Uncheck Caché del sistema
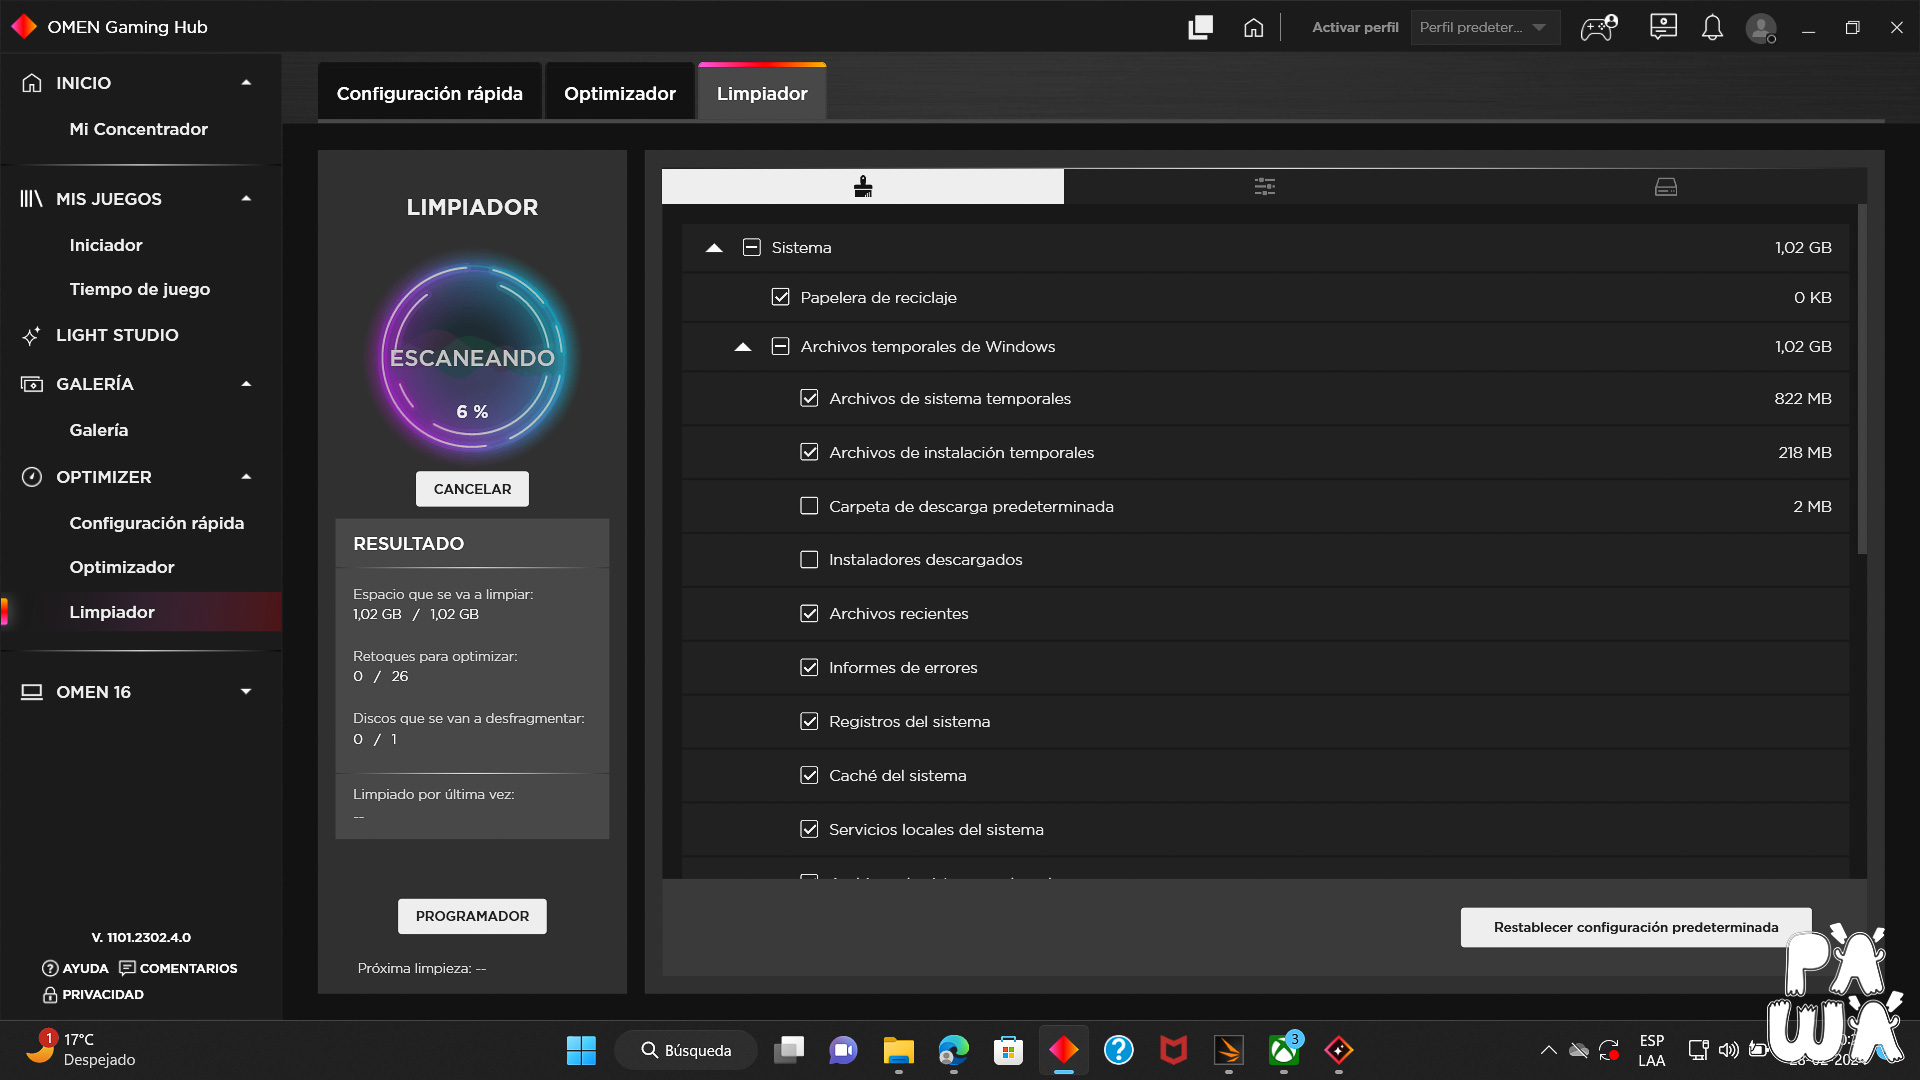Viewport: 1920px width, 1080px height. tap(810, 775)
